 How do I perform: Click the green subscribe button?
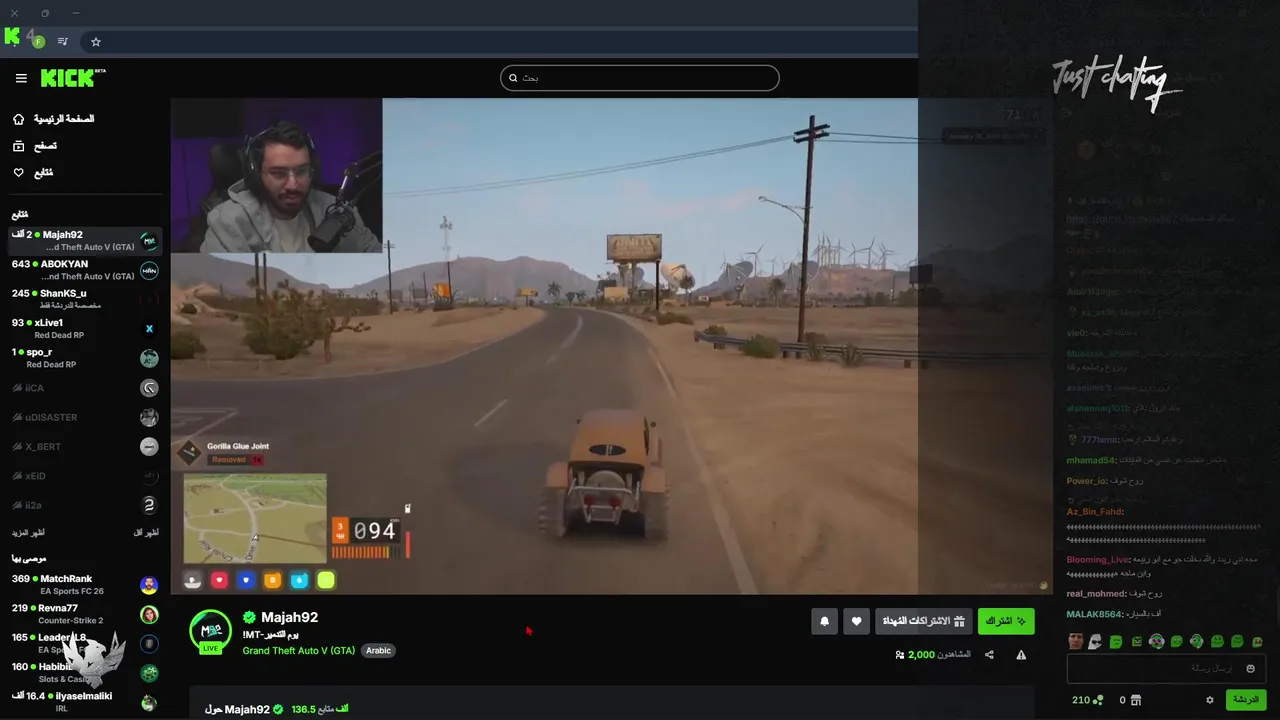[1005, 621]
